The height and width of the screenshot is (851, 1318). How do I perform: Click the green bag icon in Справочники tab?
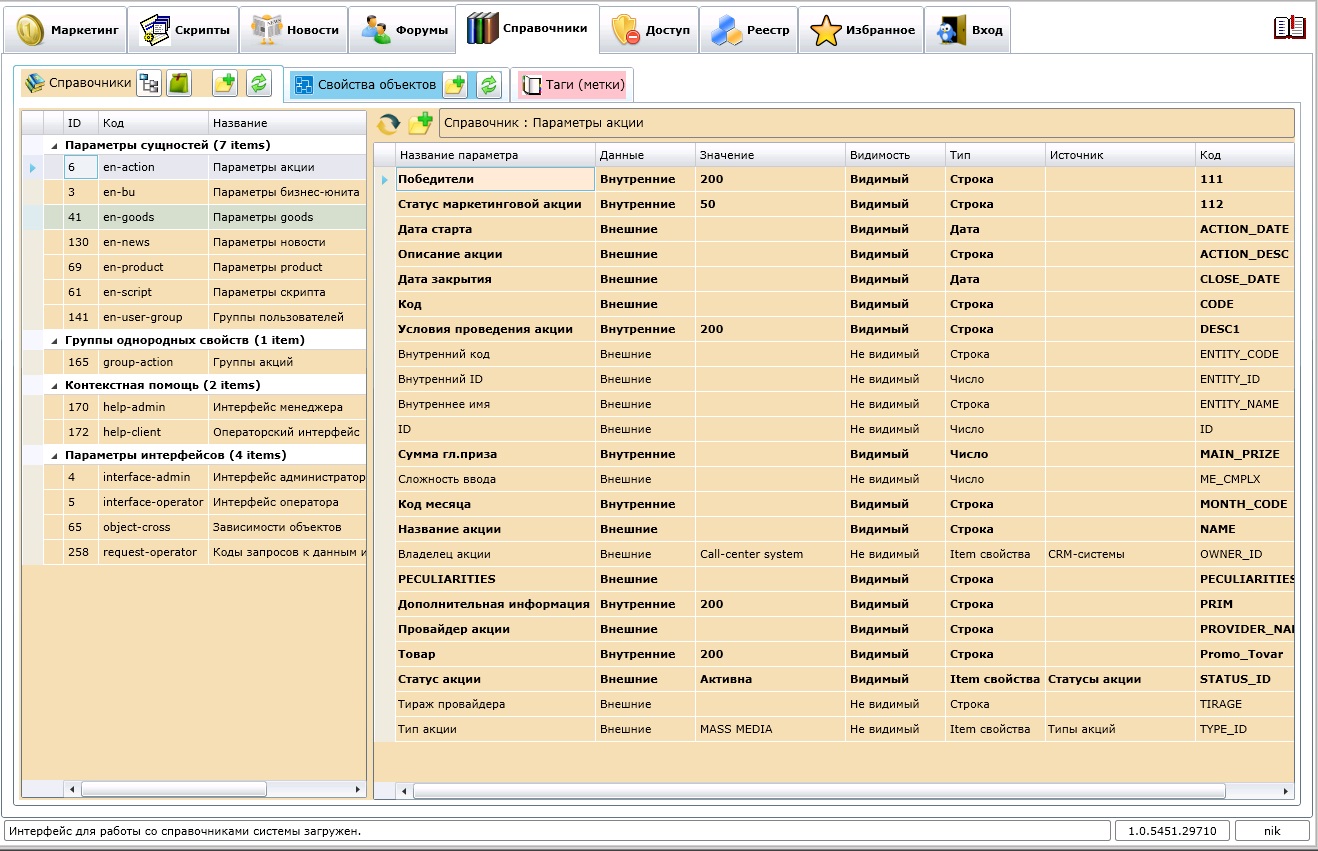click(x=179, y=84)
